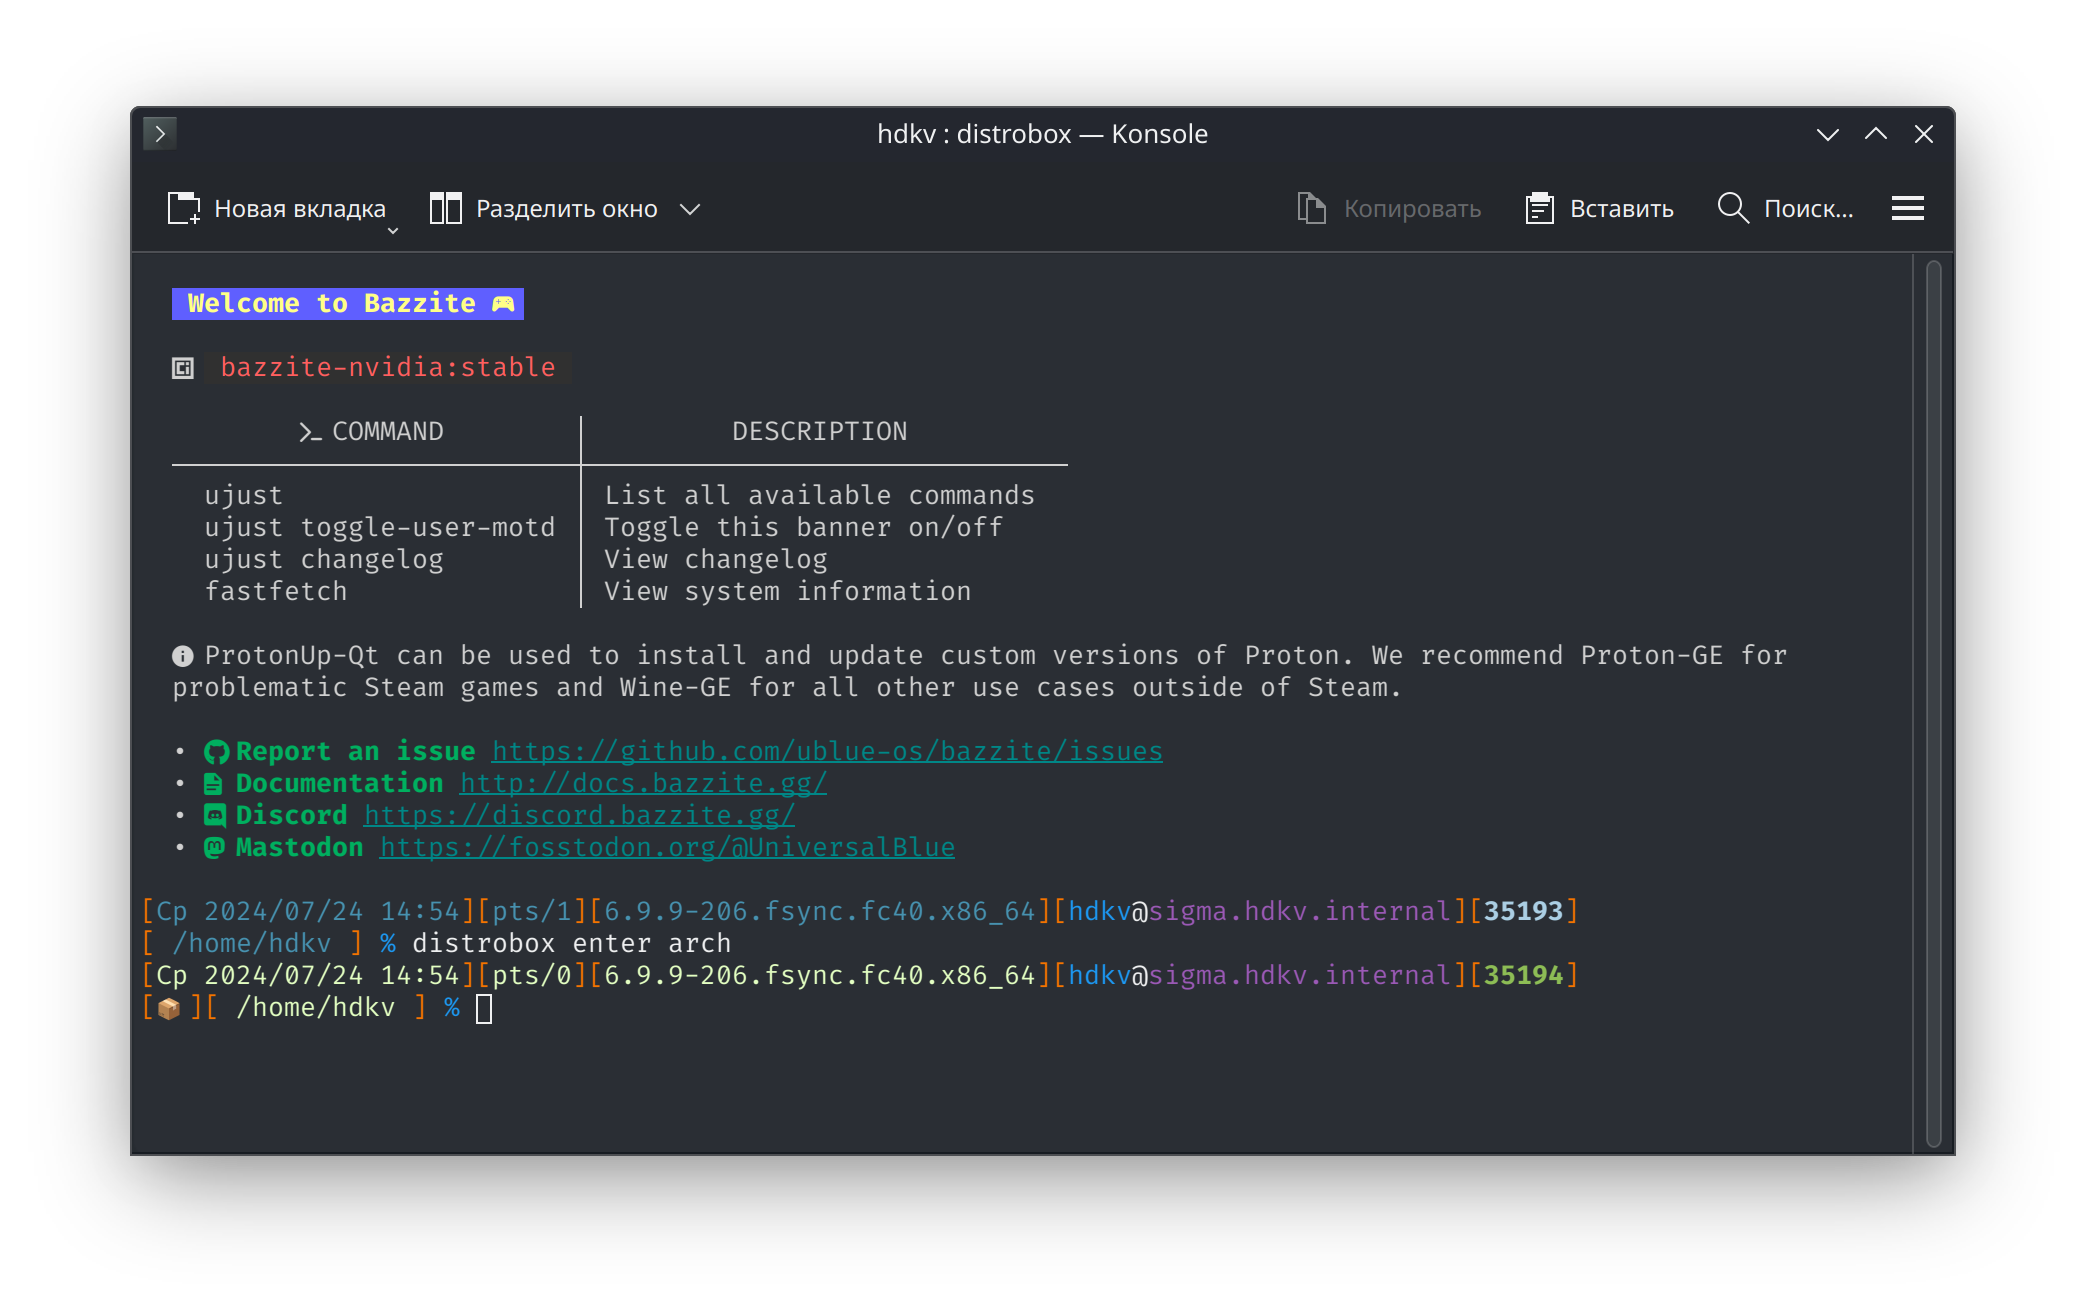
Task: Click the terminal icon in the title bar
Action: (x=160, y=134)
